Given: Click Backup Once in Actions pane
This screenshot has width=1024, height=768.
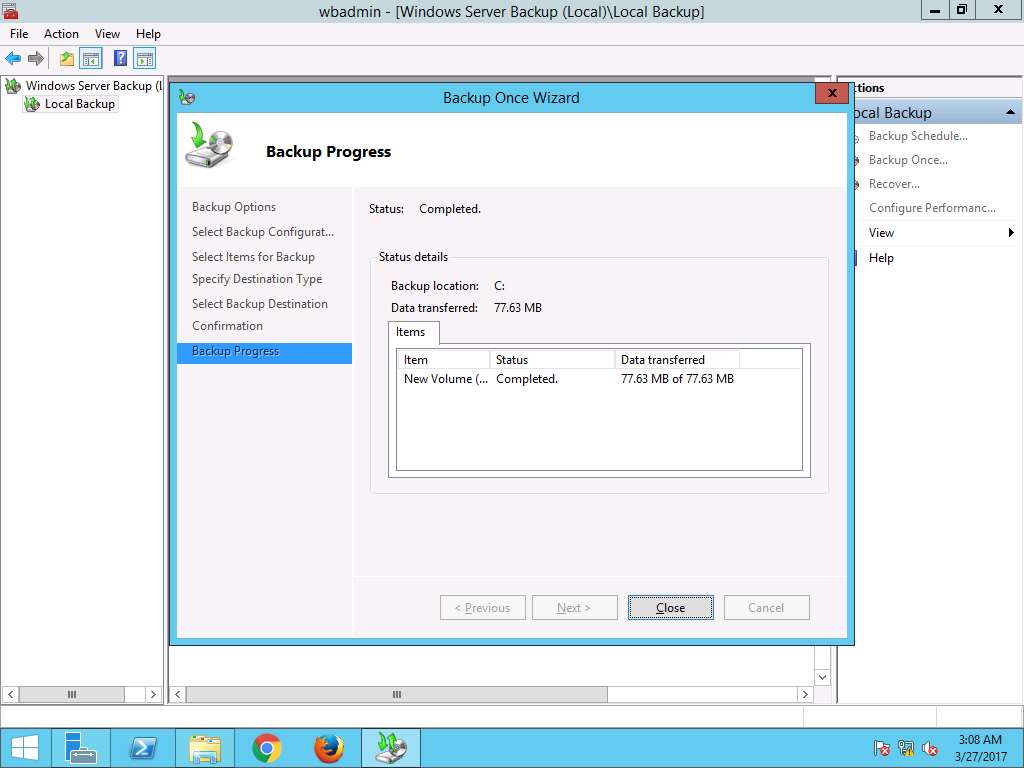Looking at the screenshot, I should coord(908,160).
